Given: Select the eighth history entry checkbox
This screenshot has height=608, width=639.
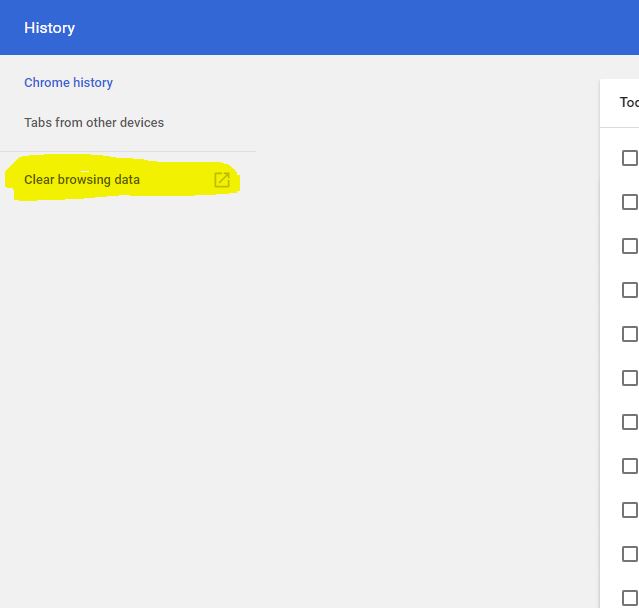Looking at the screenshot, I should click(629, 466).
